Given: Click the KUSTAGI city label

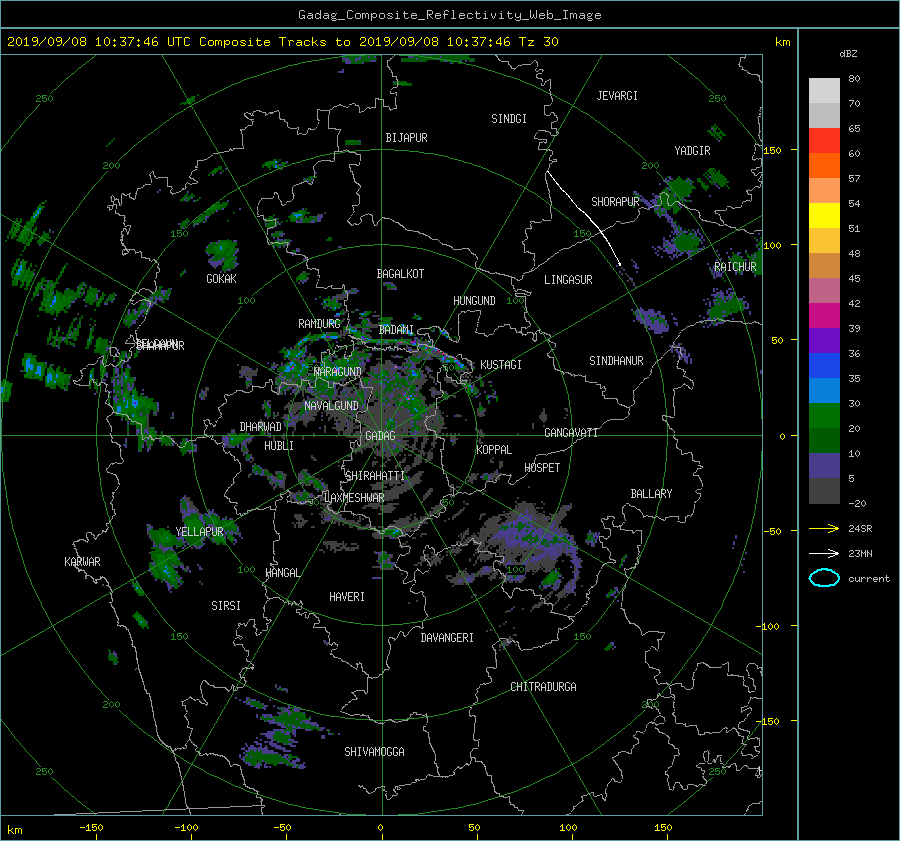Looking at the screenshot, I should coord(501,365).
